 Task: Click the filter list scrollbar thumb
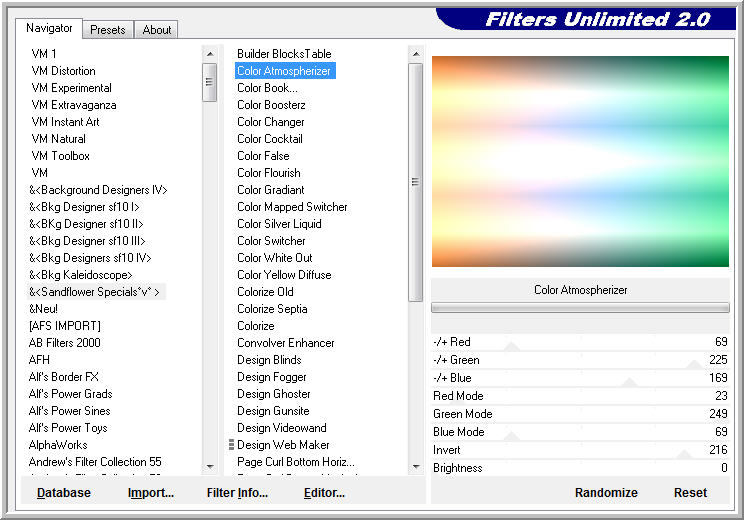coord(416,182)
